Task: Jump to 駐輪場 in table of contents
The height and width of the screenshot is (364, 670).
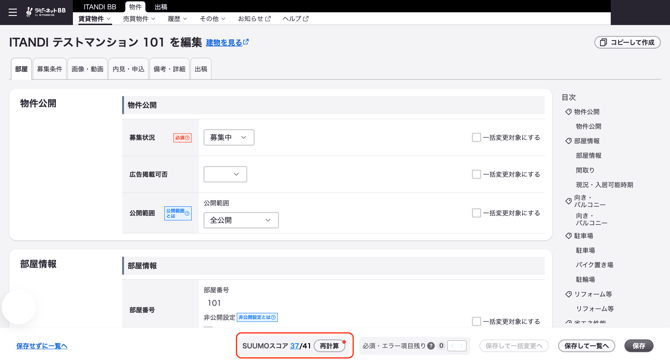Action: tap(585, 279)
